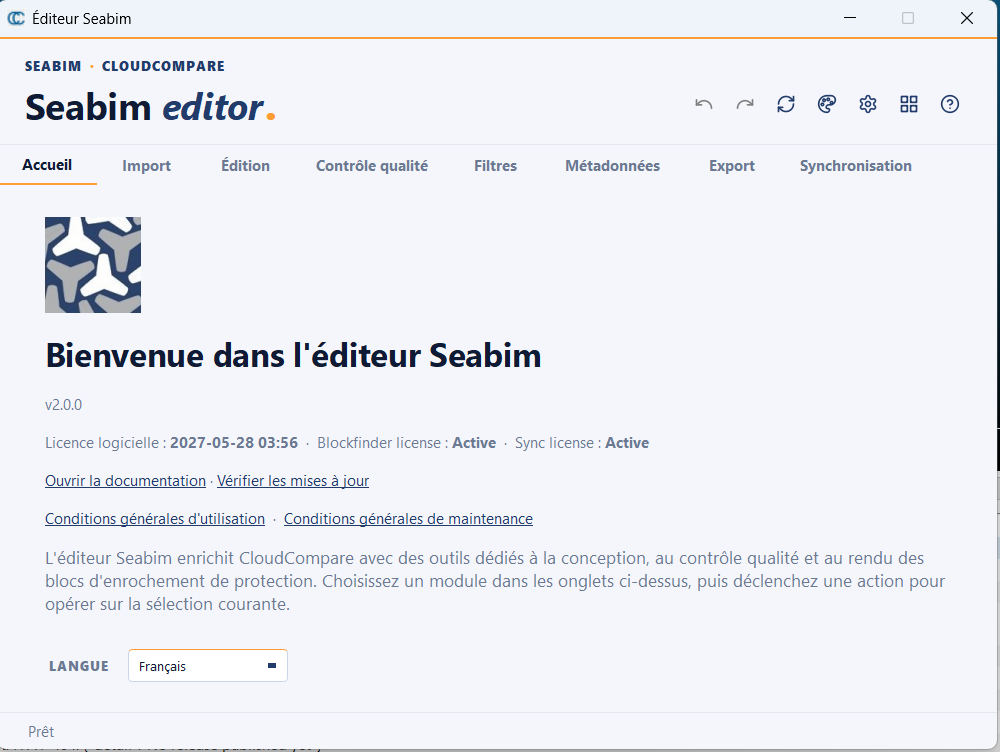The image size is (1000, 752).
Task: Click the version text v2.0.0
Action: click(x=63, y=405)
